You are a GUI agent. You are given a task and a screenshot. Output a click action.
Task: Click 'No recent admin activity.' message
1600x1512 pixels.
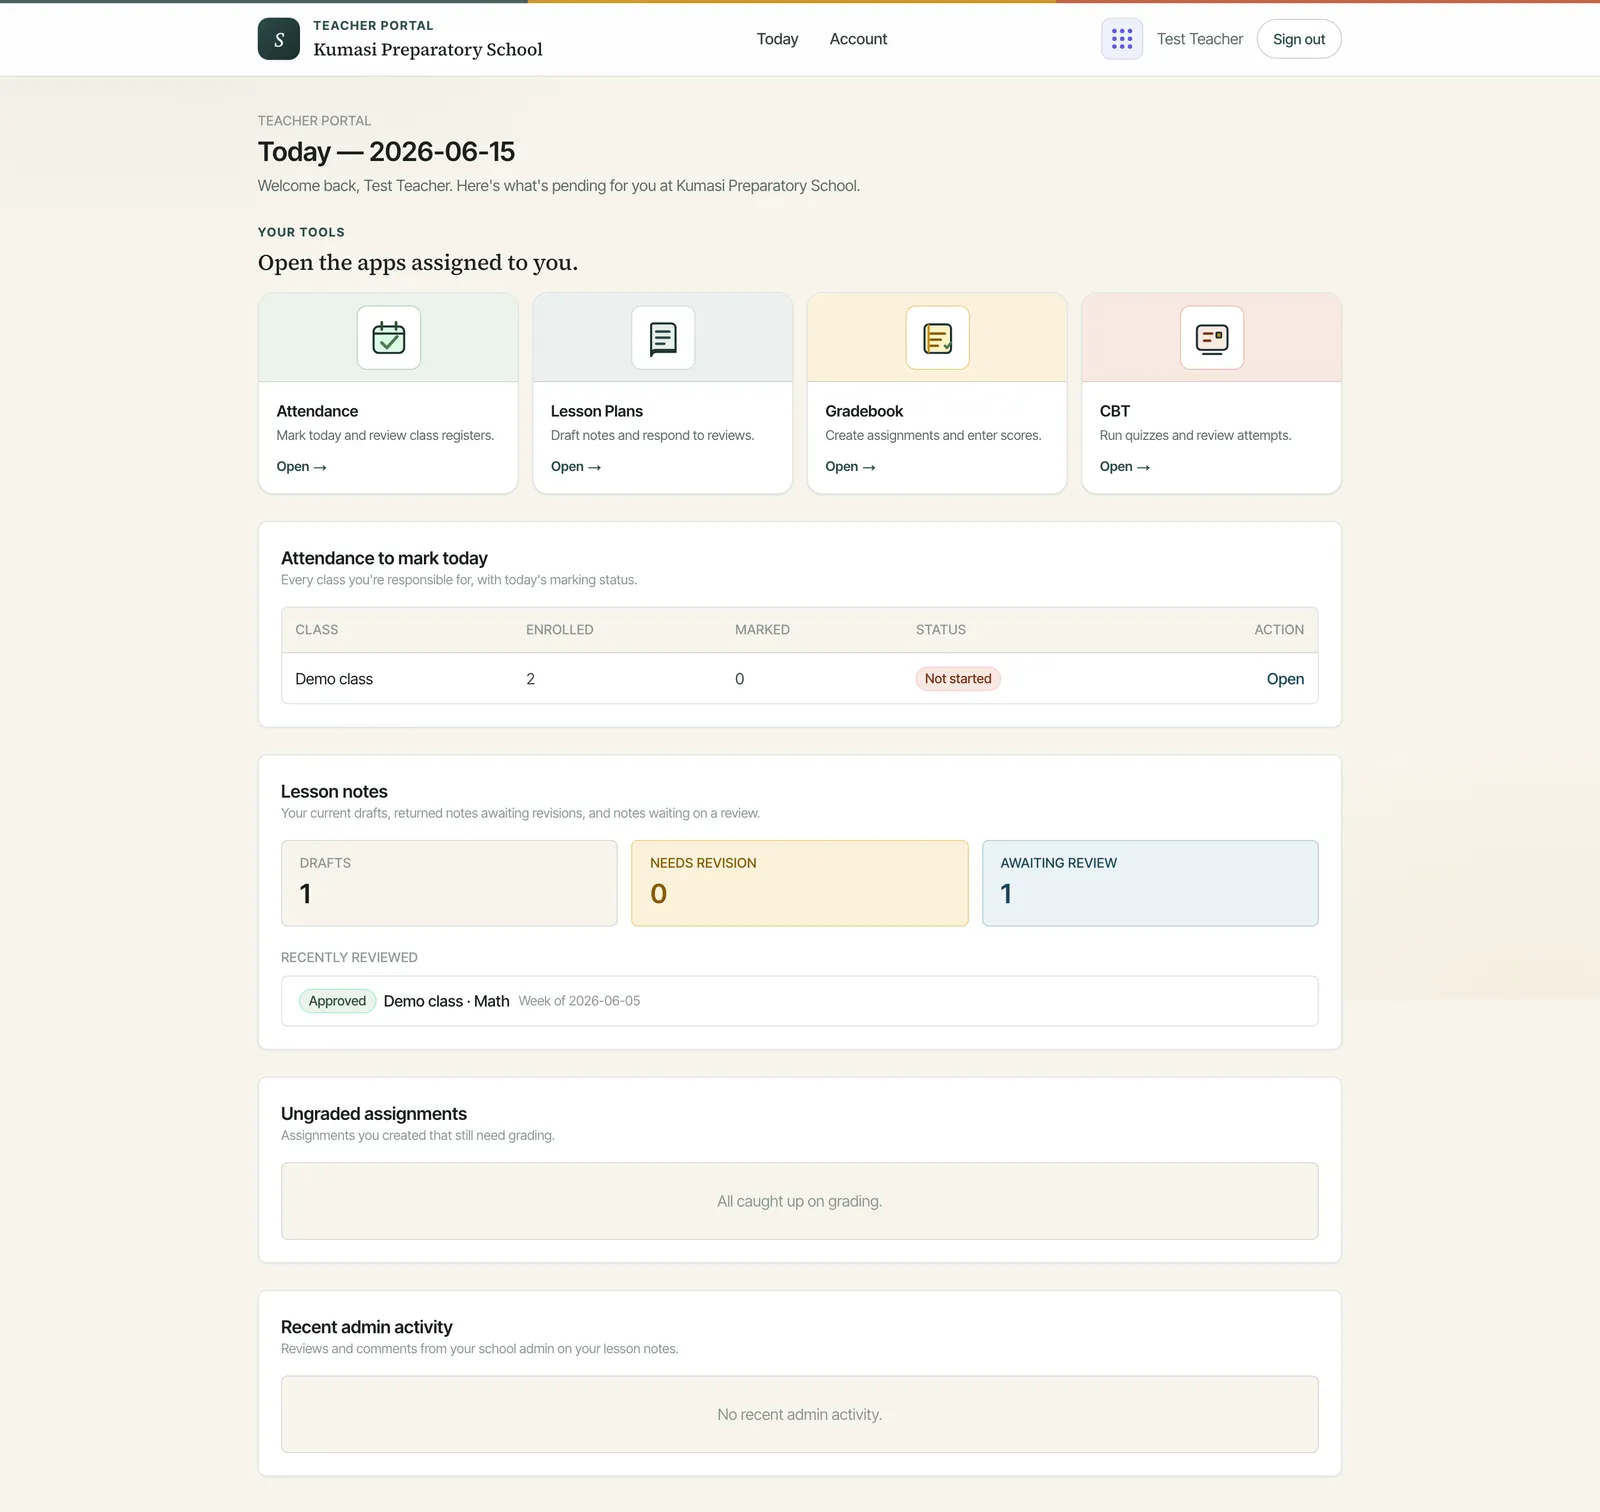(800, 1414)
